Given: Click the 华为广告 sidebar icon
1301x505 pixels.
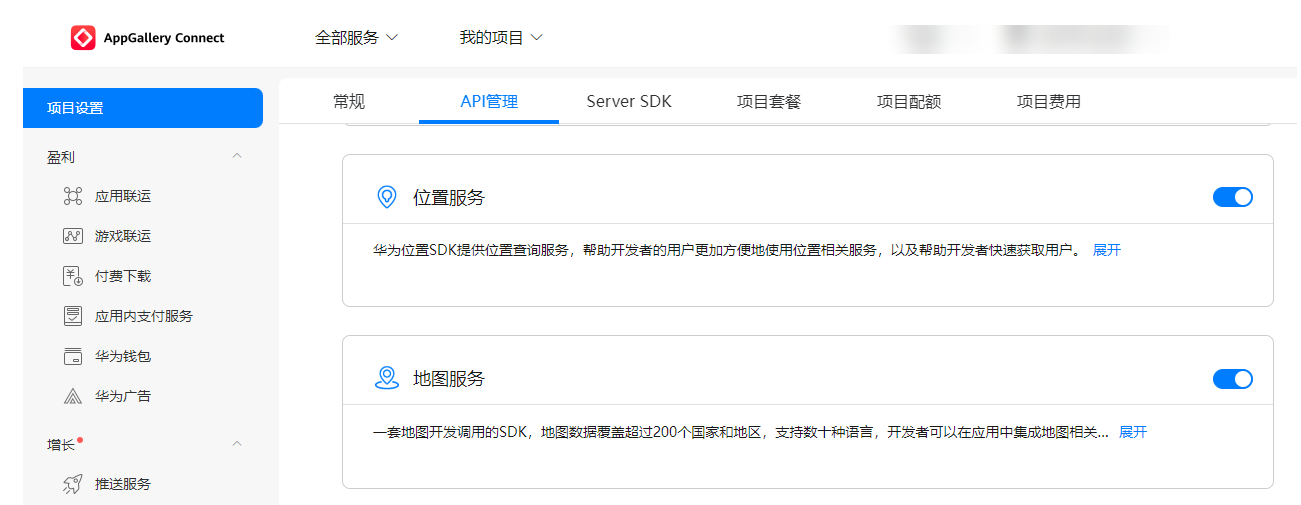Looking at the screenshot, I should [73, 396].
